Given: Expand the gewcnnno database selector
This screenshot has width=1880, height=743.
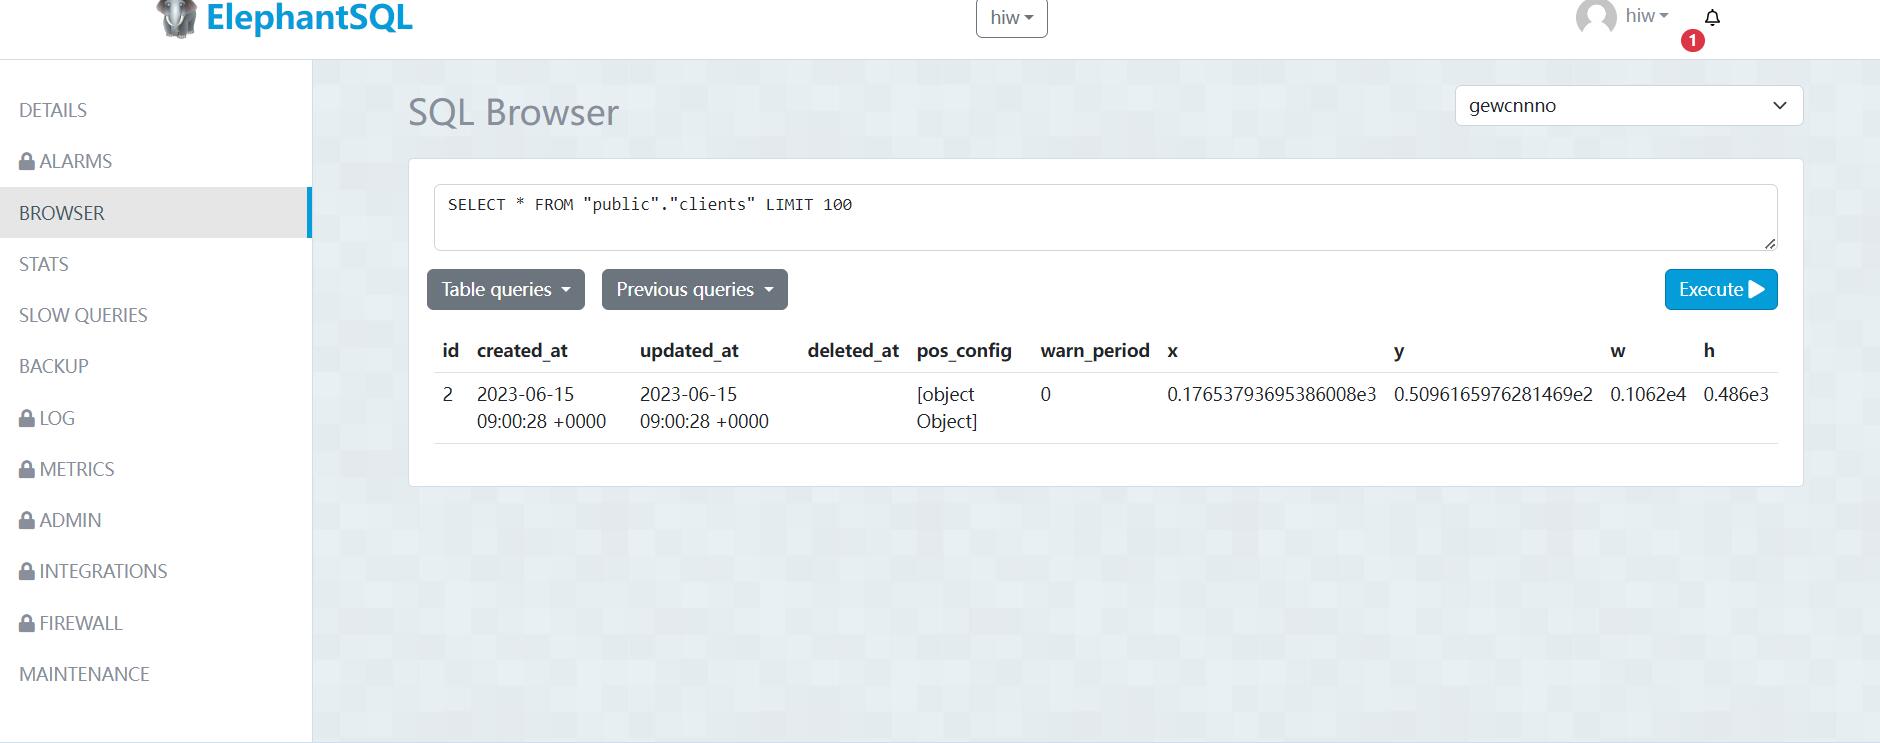Looking at the screenshot, I should pos(1629,106).
